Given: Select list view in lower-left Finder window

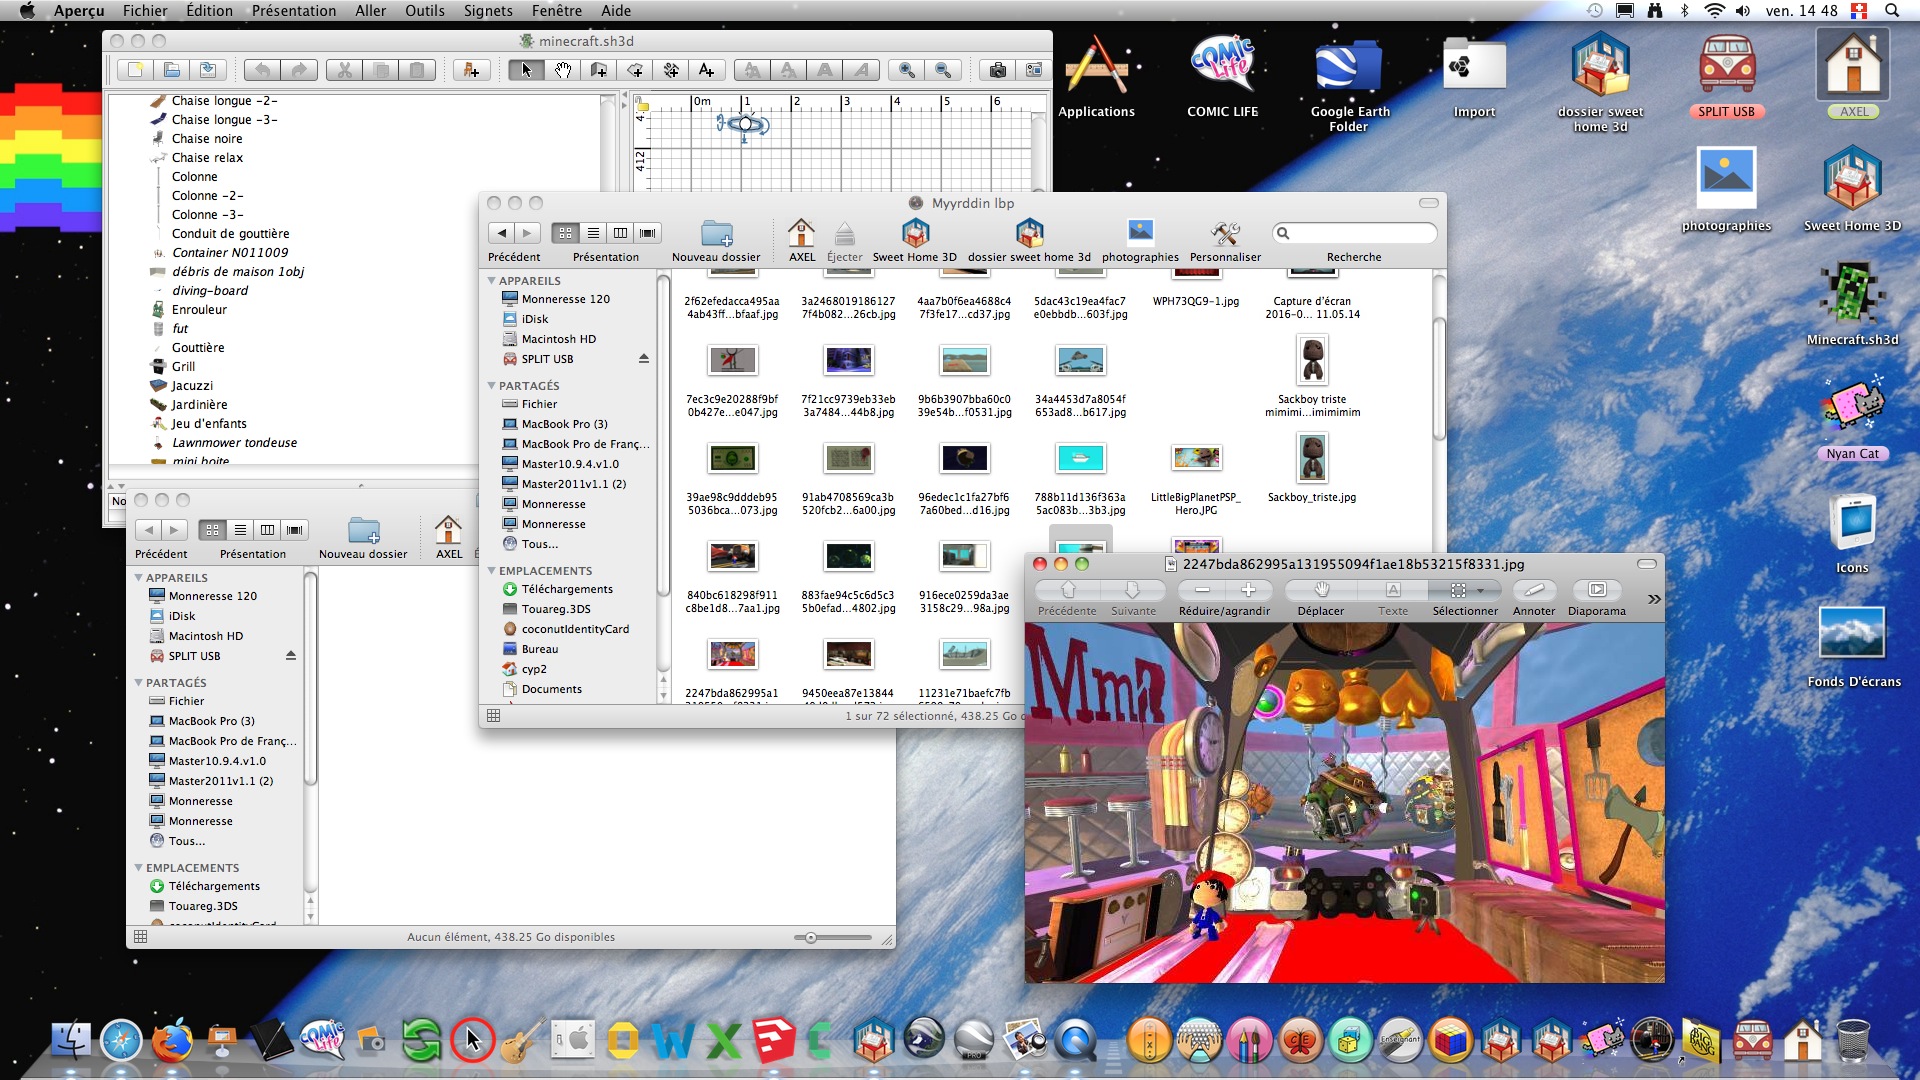Looking at the screenshot, I should [240, 530].
